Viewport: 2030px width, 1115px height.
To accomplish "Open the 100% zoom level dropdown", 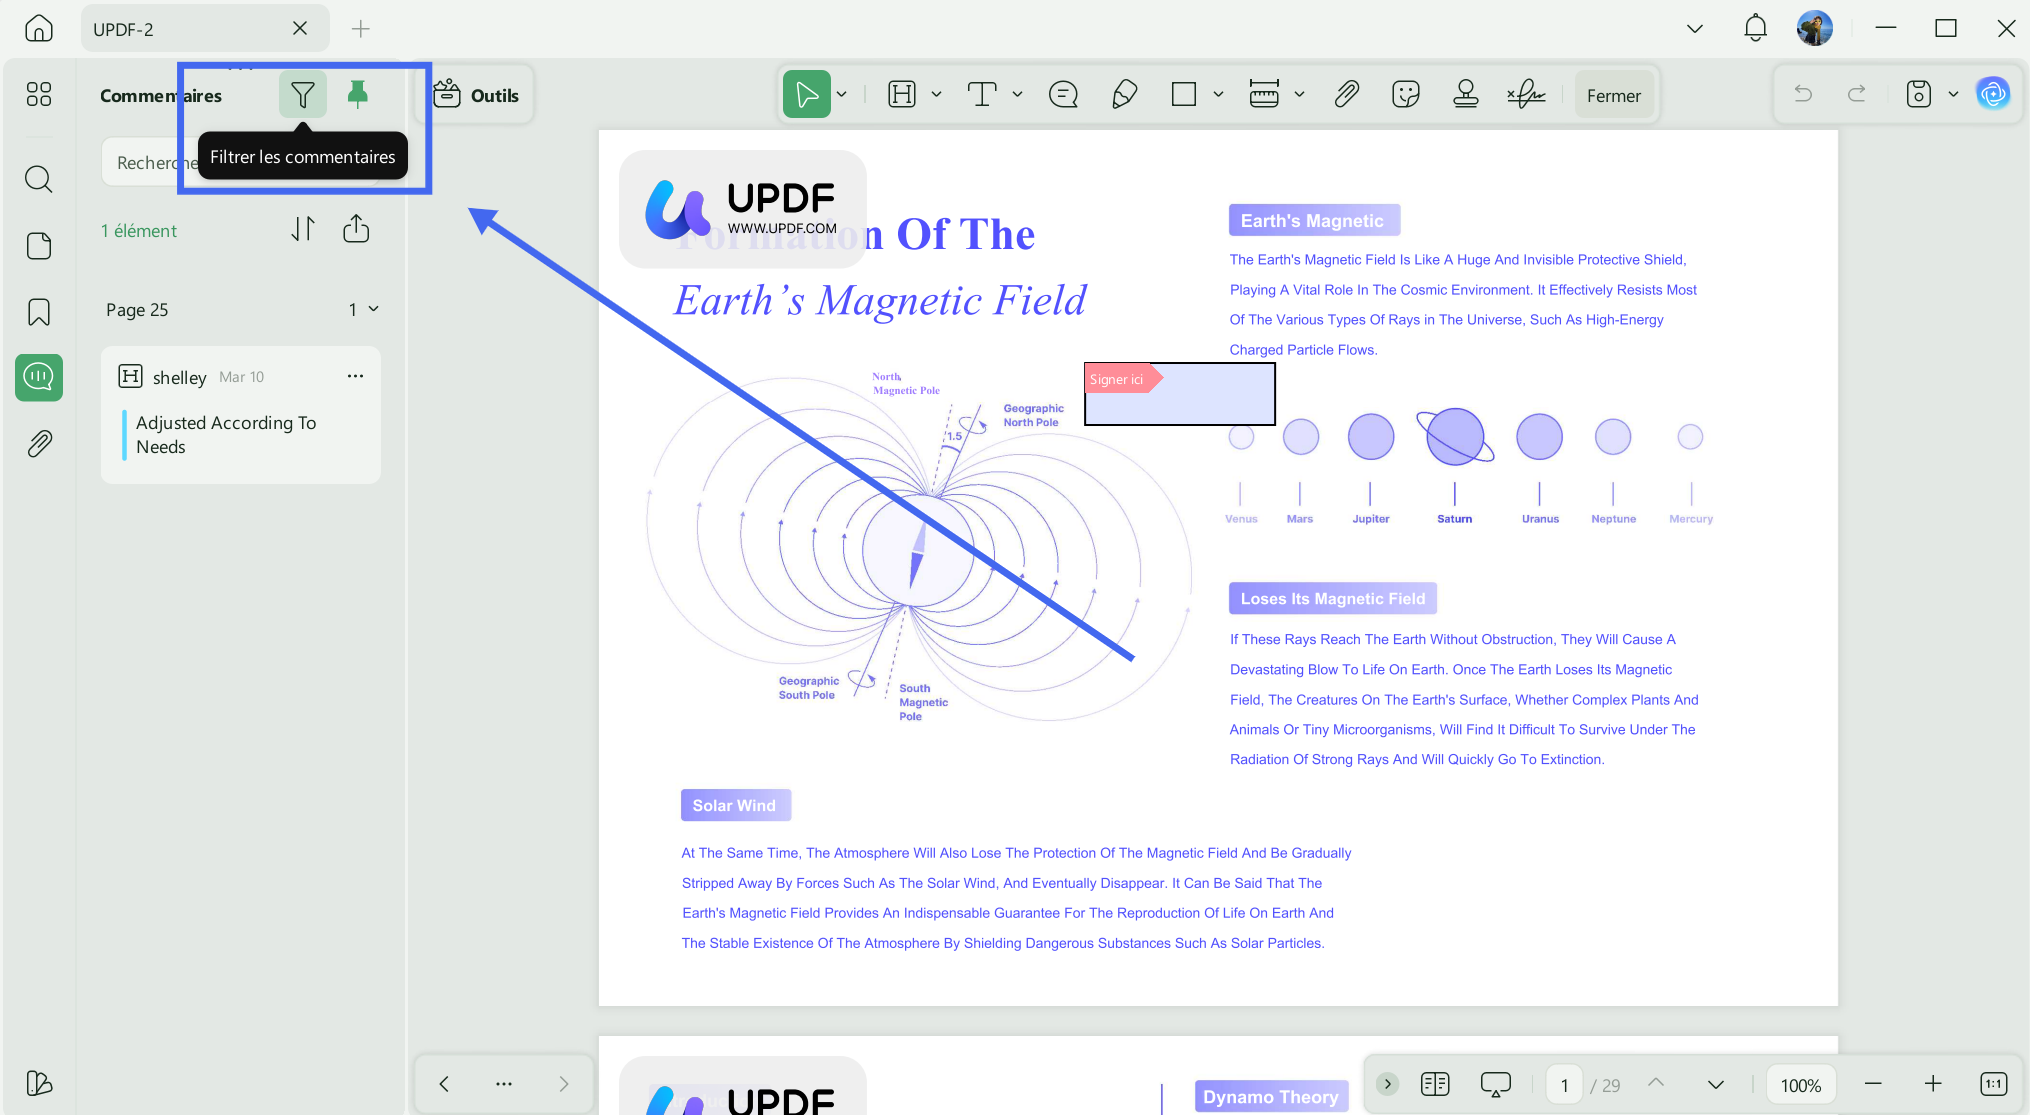I will click(x=1800, y=1084).
